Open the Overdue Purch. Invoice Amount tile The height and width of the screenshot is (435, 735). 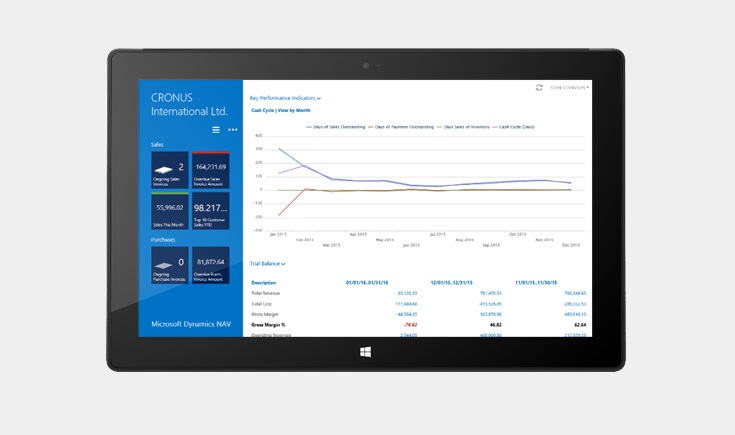pos(210,265)
